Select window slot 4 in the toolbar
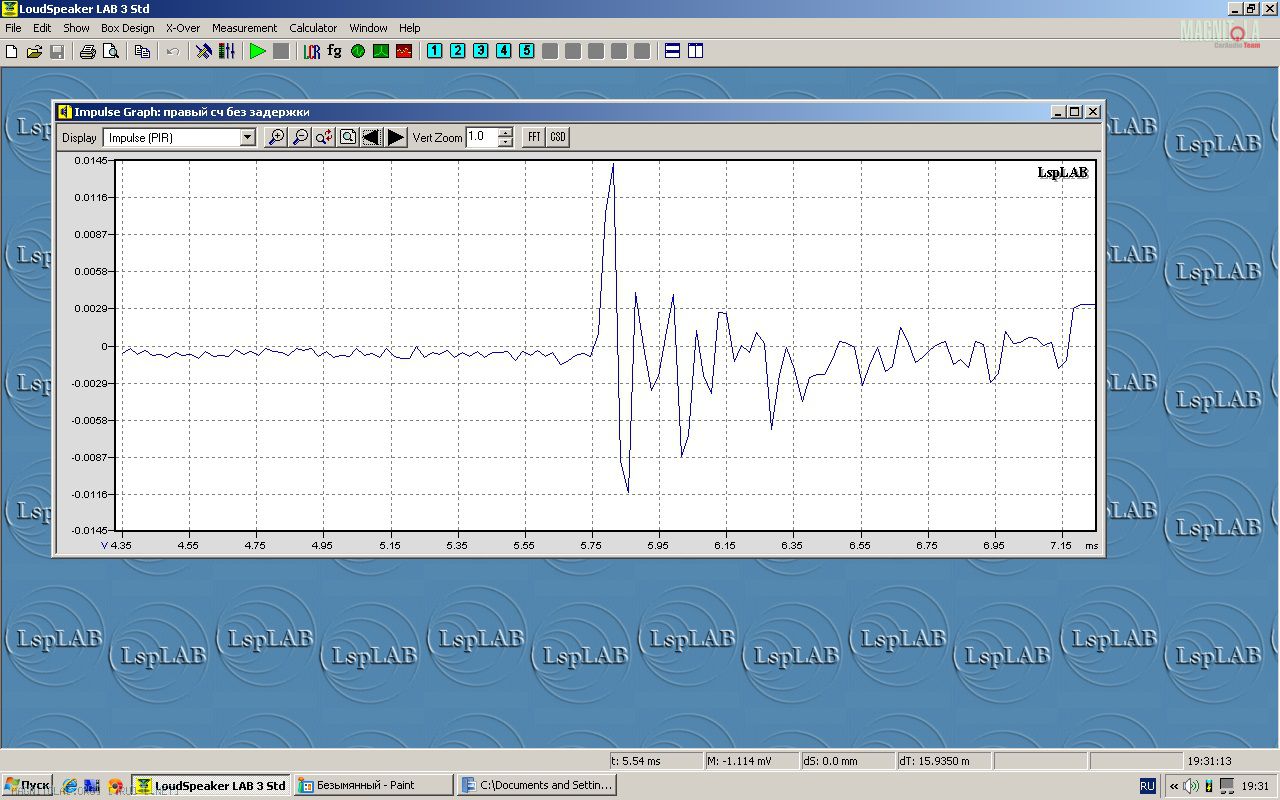The height and width of the screenshot is (800, 1280). tap(503, 51)
